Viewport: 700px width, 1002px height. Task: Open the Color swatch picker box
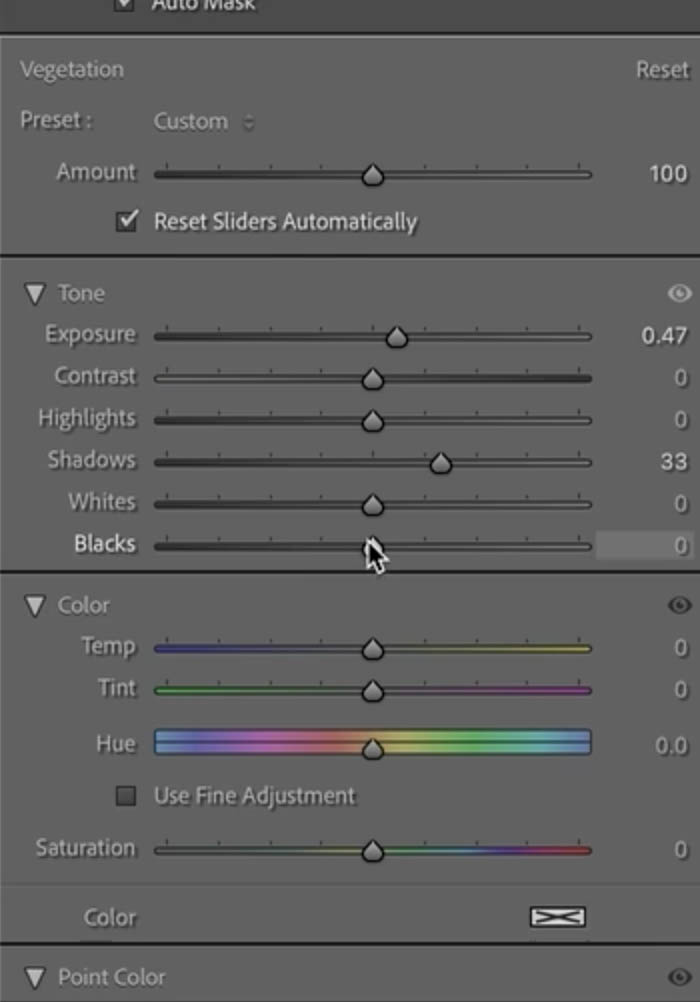tap(557, 917)
